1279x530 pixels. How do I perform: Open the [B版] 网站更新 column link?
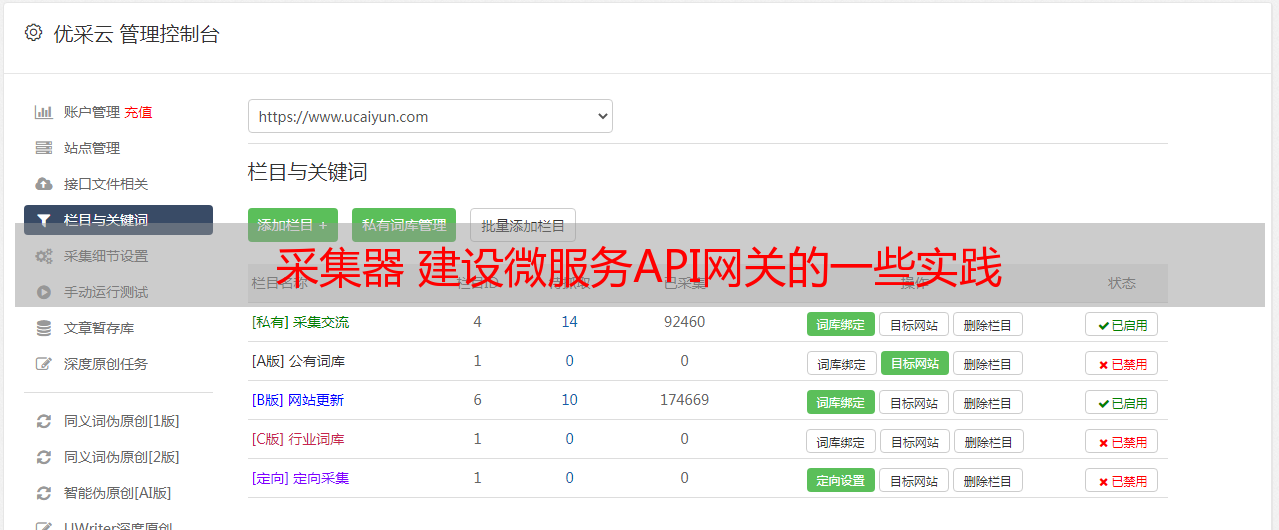pos(297,400)
